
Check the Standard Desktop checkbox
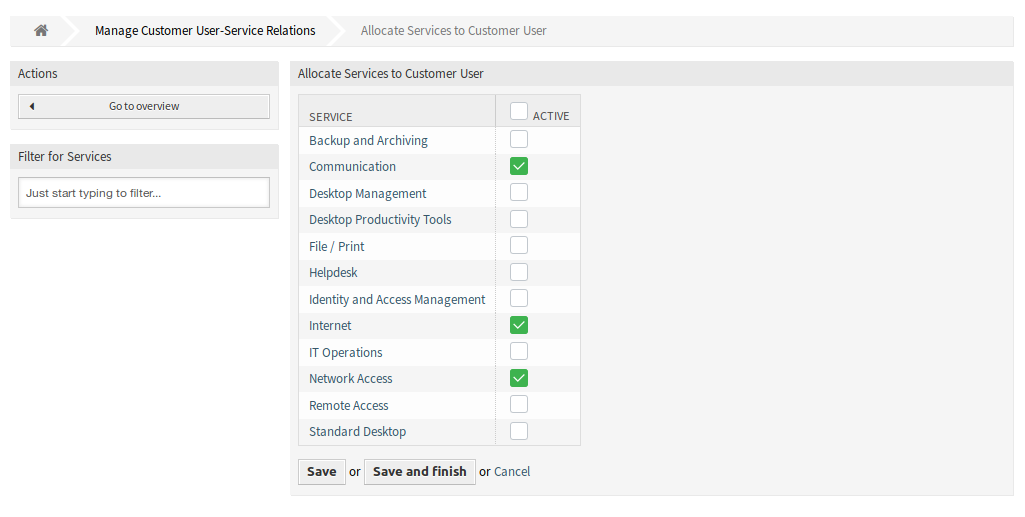click(518, 431)
